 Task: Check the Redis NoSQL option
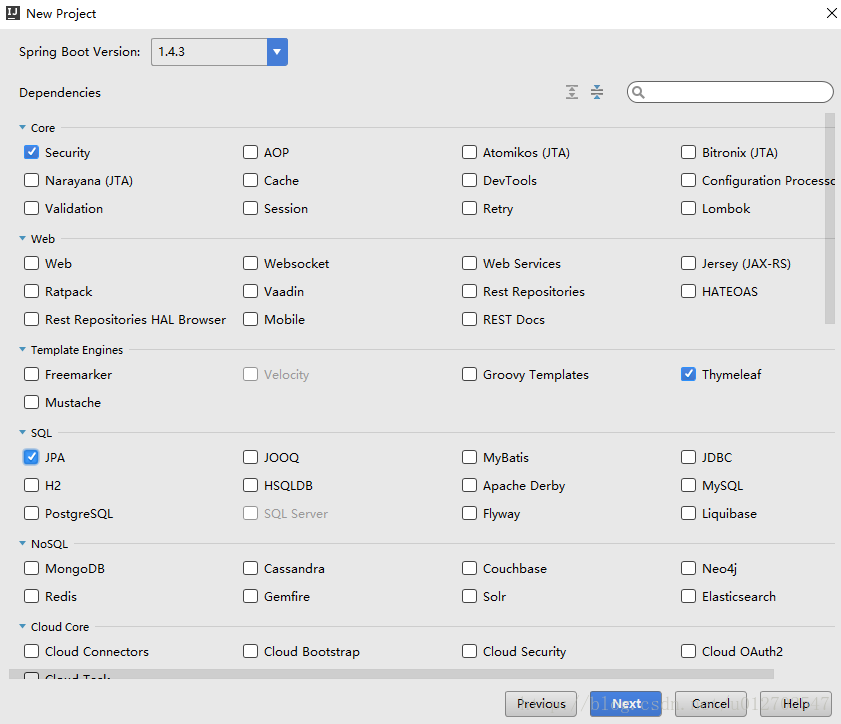click(32, 596)
